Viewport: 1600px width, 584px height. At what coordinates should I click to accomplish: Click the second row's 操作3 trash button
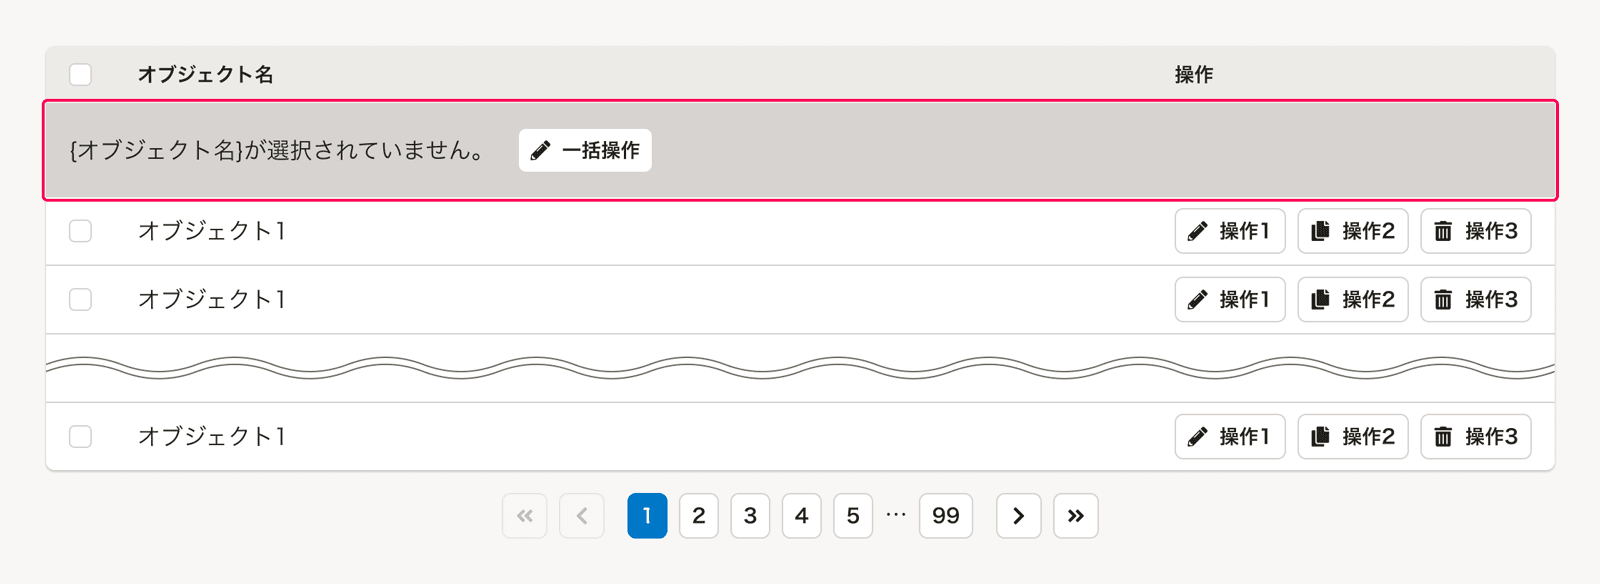tap(1475, 299)
